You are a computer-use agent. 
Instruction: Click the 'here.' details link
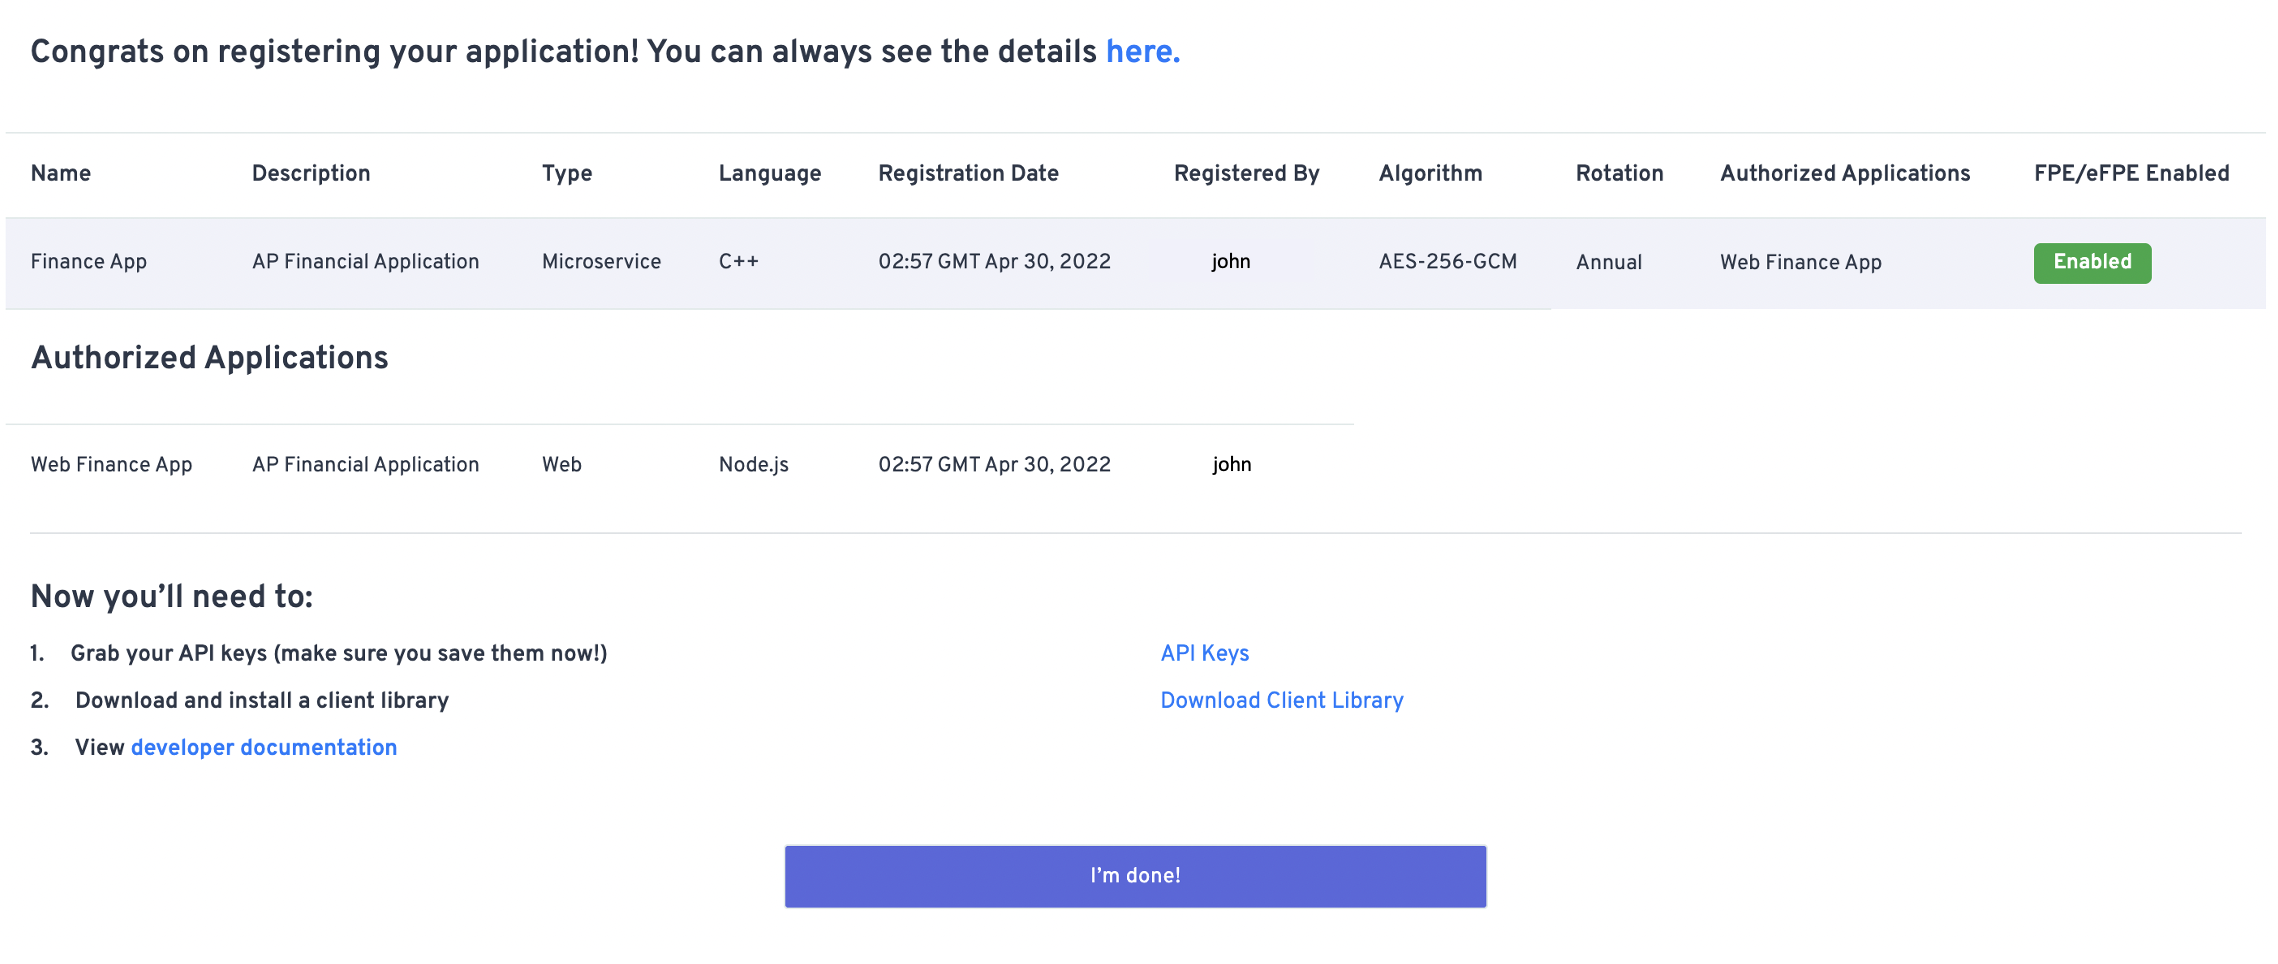tap(1143, 51)
